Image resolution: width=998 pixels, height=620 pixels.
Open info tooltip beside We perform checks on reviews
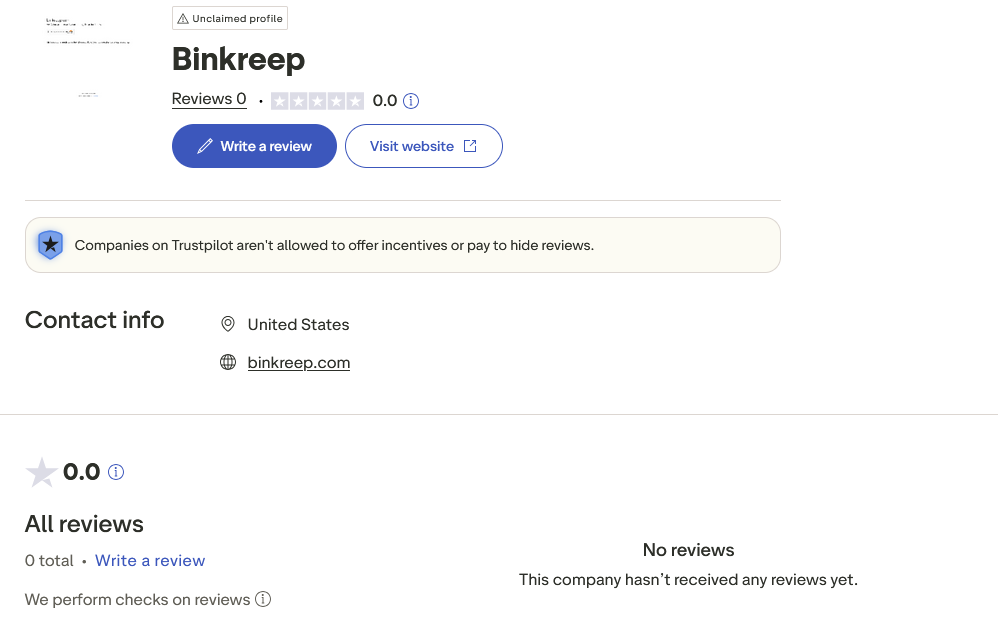(x=263, y=599)
